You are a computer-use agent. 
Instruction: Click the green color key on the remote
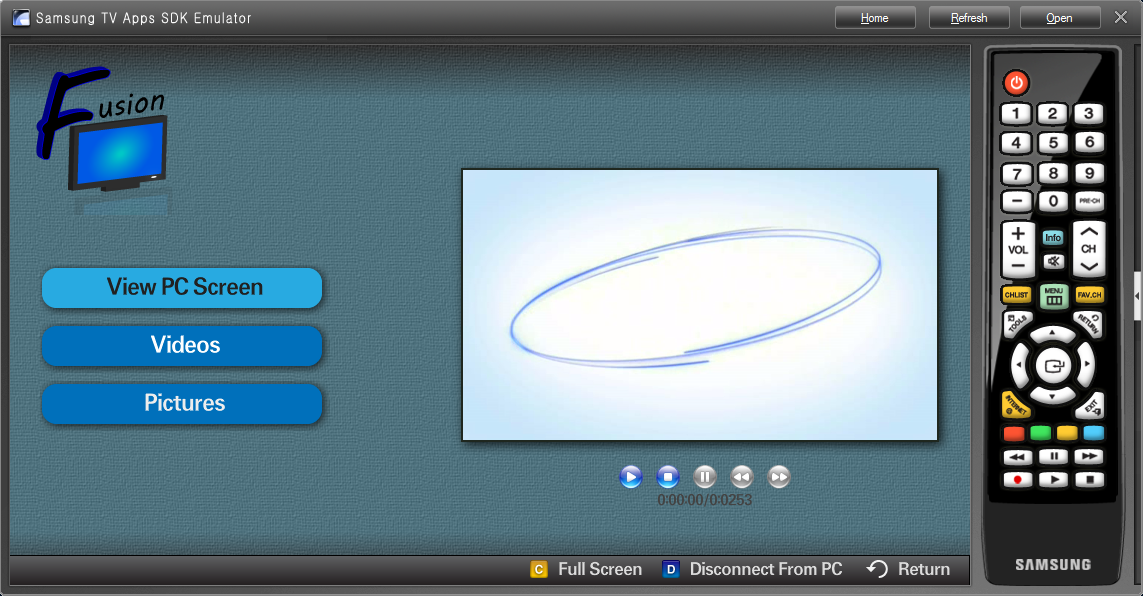(x=1040, y=434)
